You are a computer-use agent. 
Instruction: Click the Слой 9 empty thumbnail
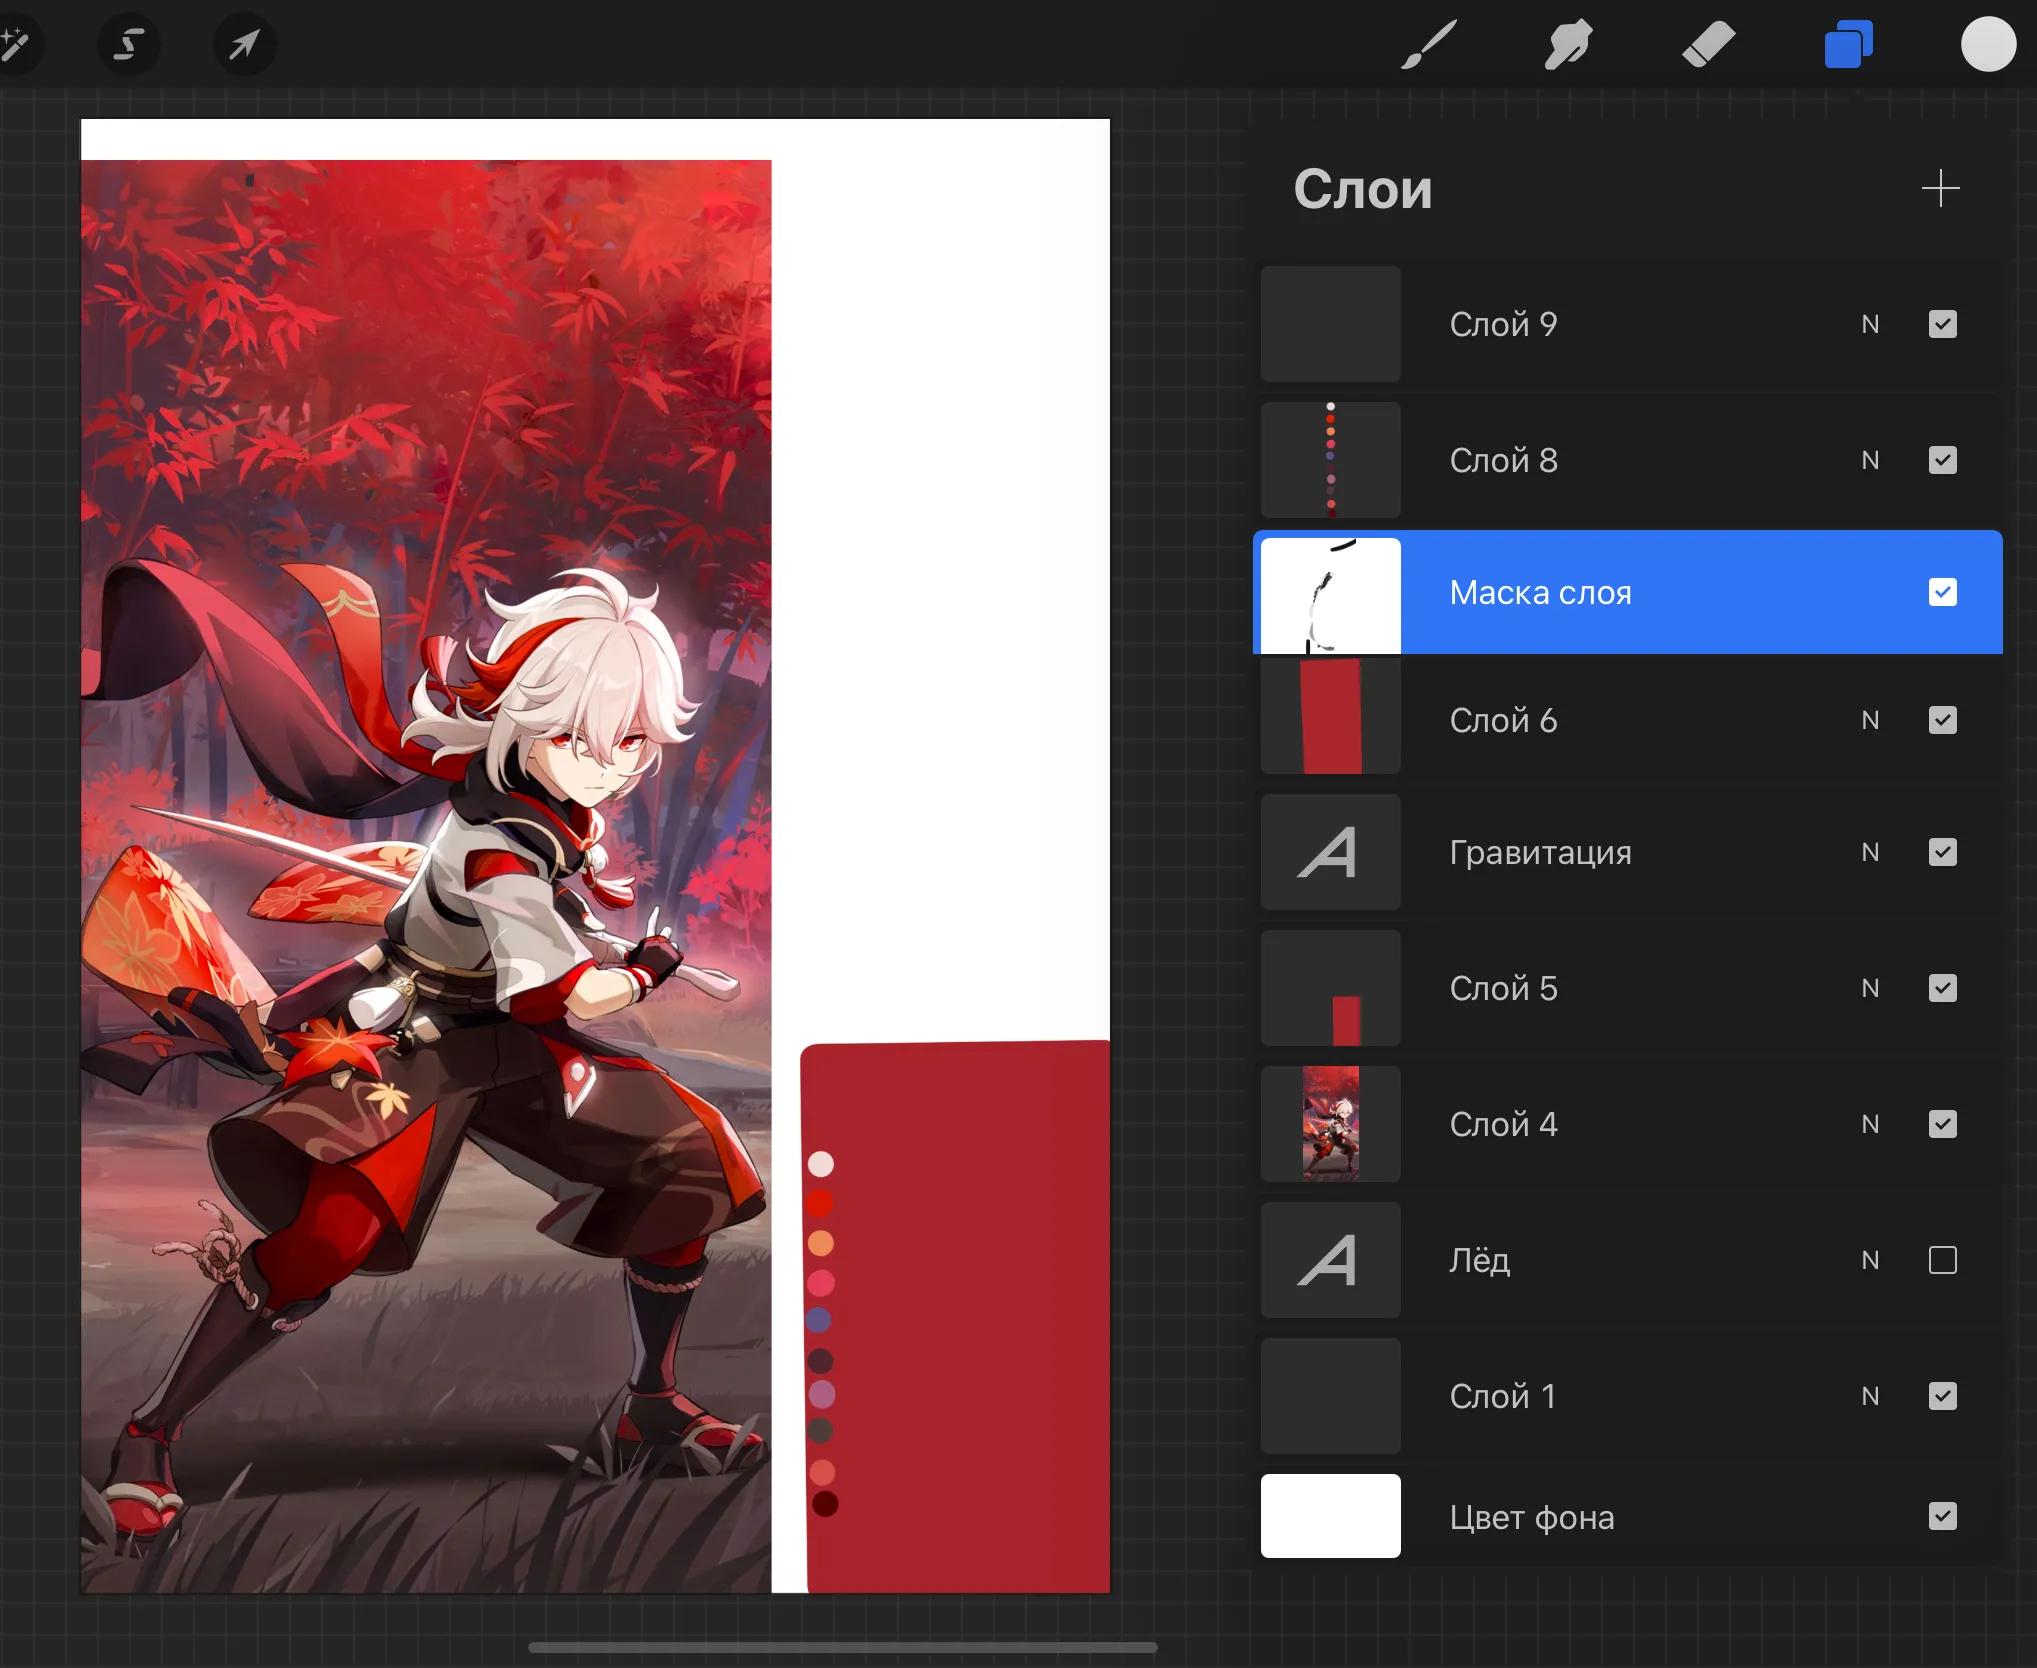pos(1330,324)
